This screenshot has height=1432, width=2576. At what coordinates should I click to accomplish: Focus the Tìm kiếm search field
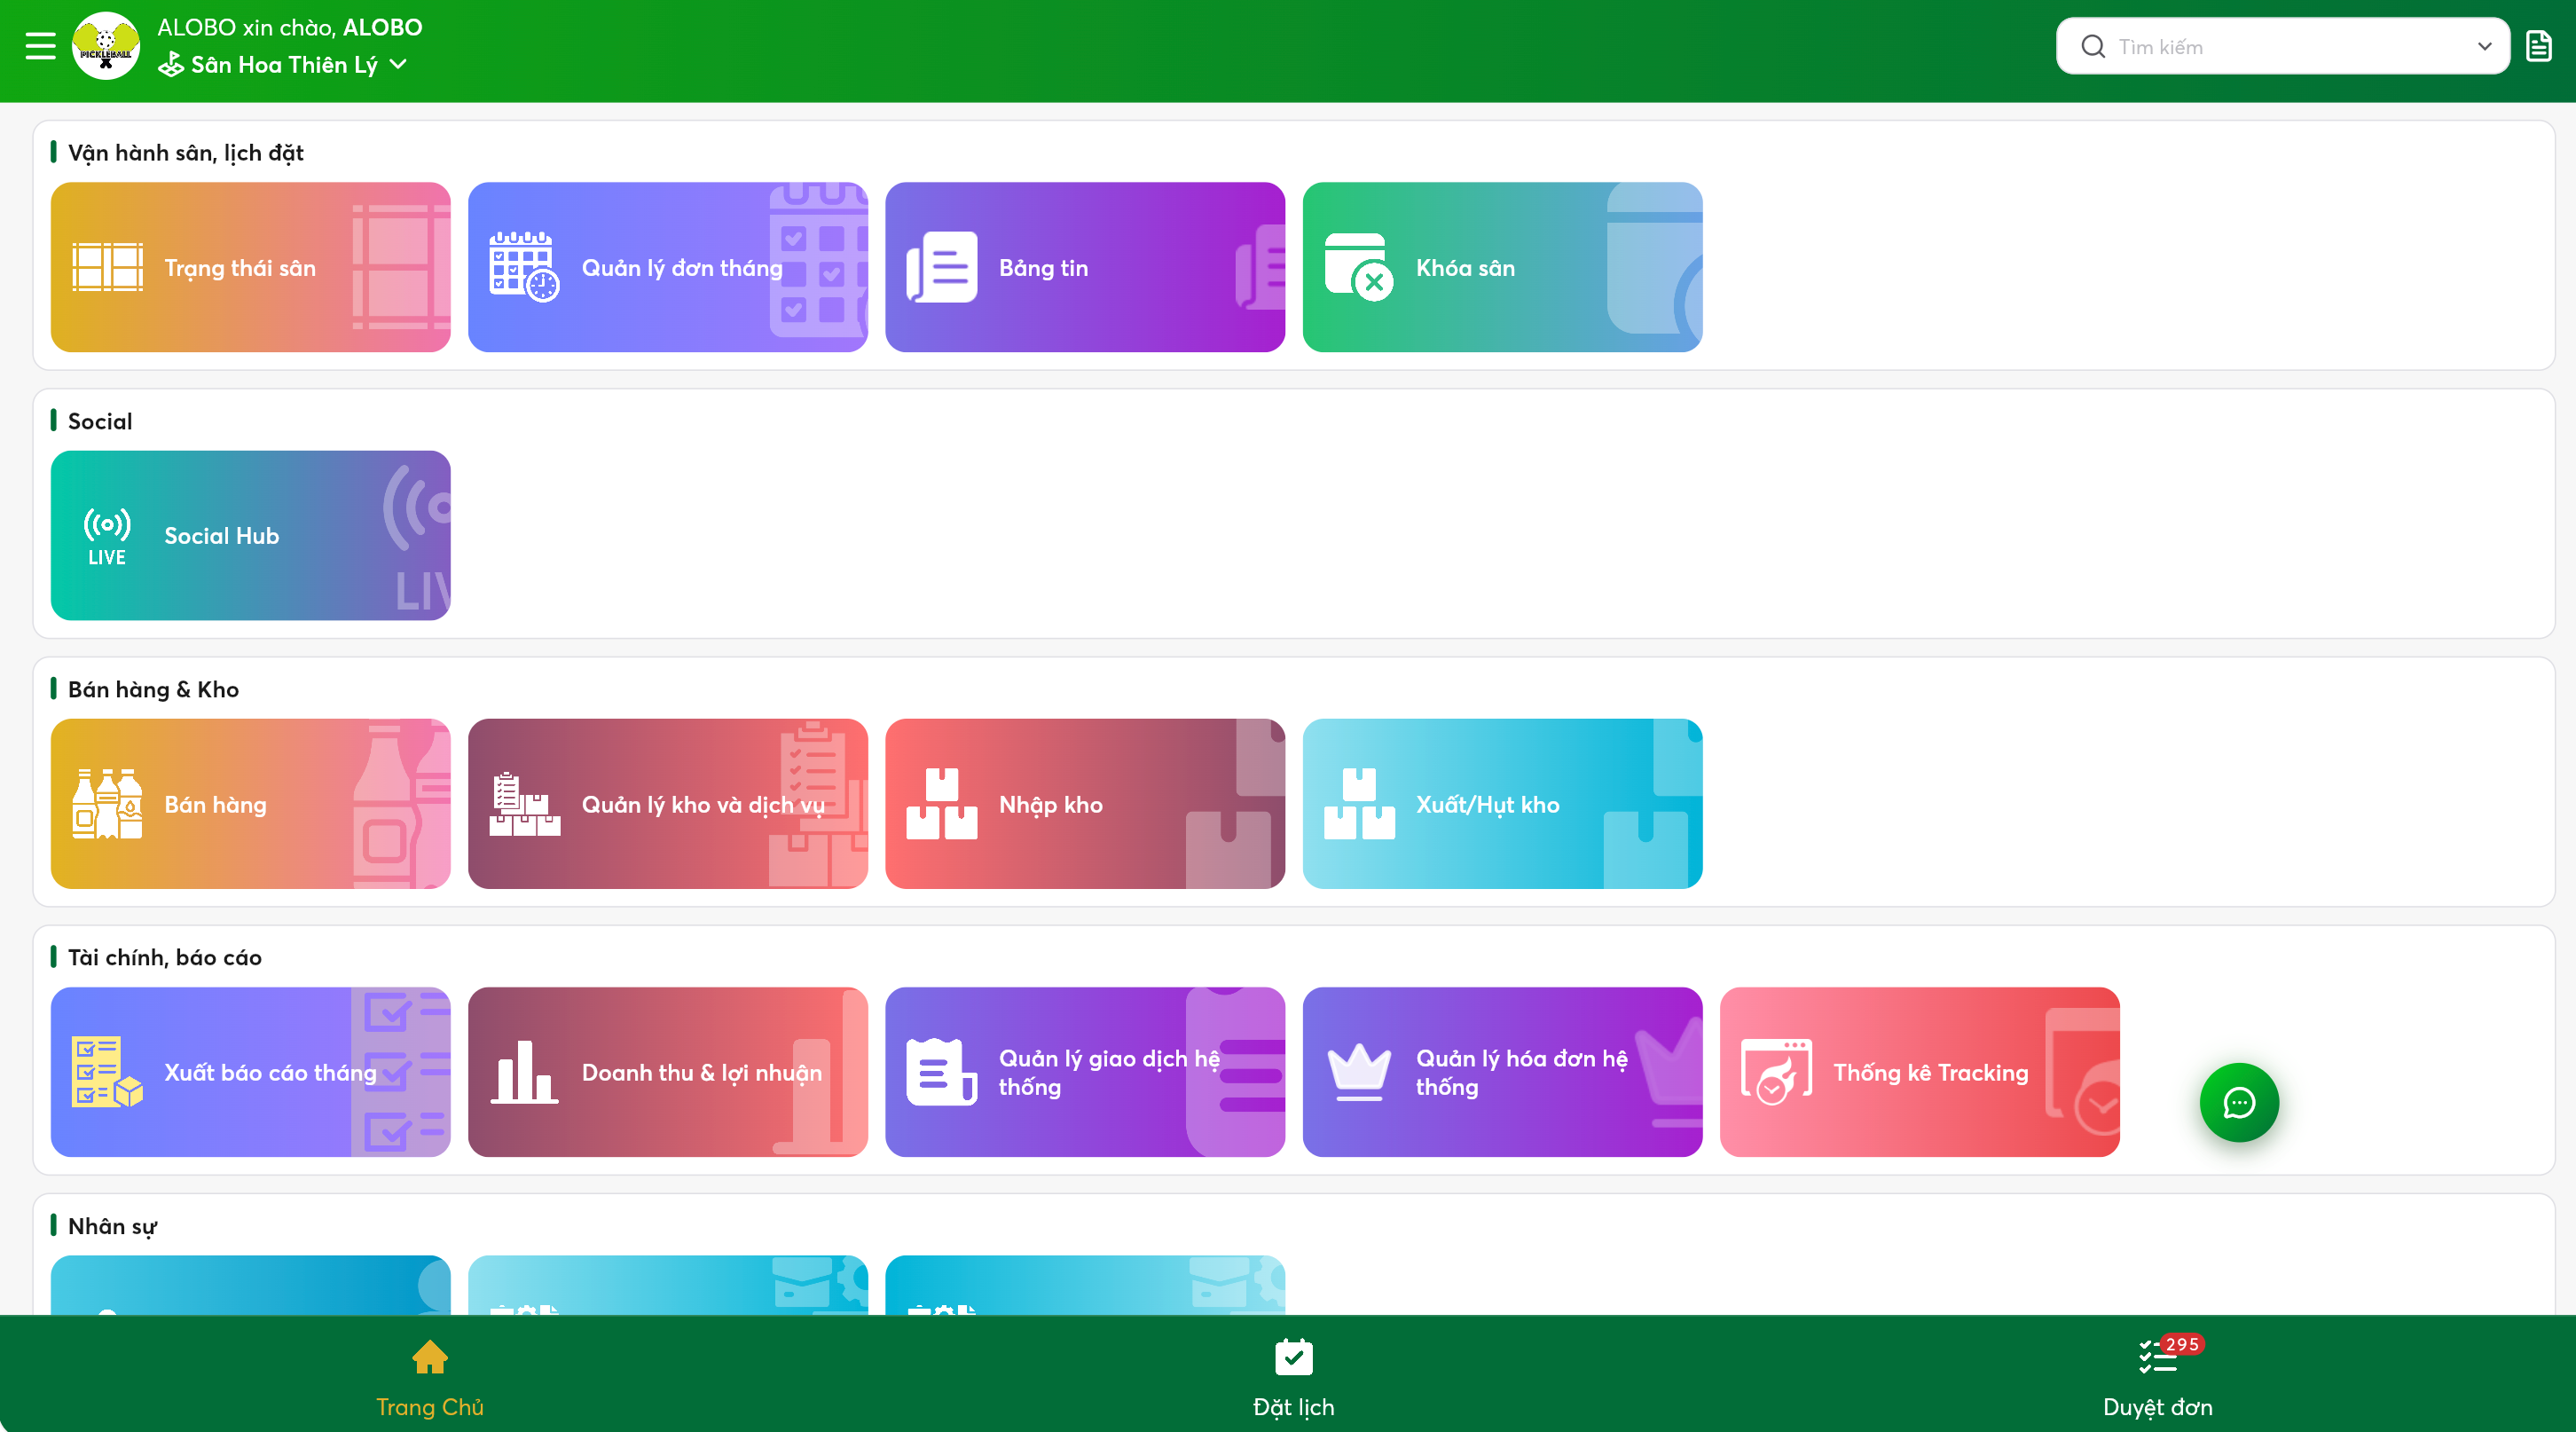pos(2270,46)
